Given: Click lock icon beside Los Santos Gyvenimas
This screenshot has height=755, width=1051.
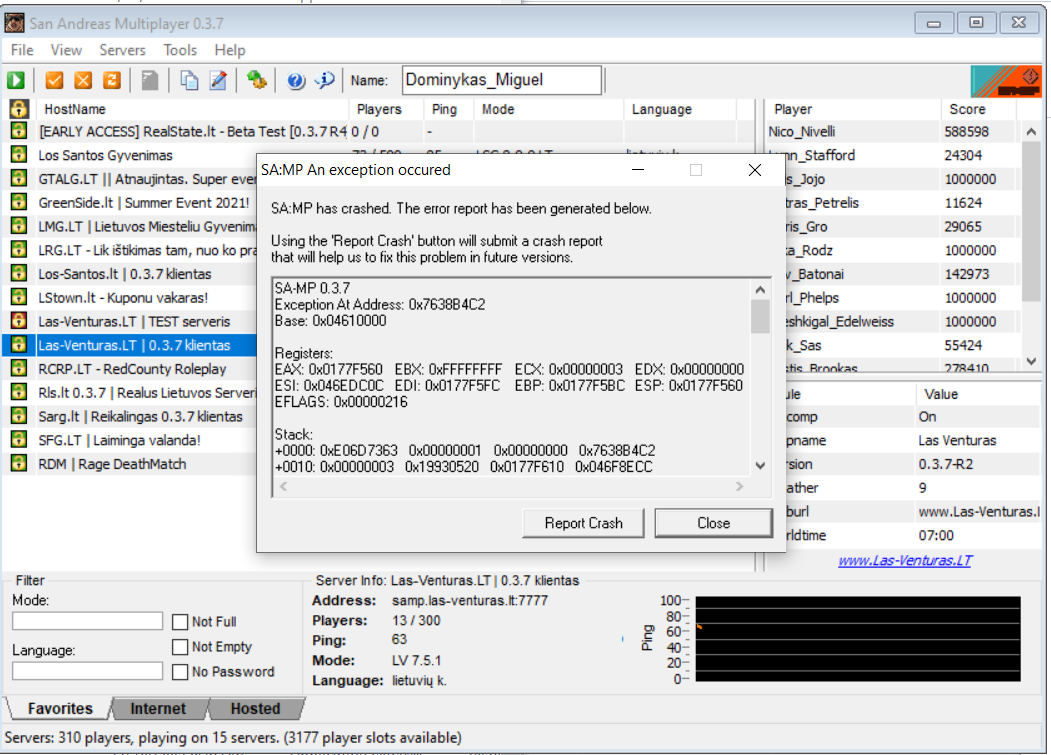Looking at the screenshot, I should [x=19, y=155].
